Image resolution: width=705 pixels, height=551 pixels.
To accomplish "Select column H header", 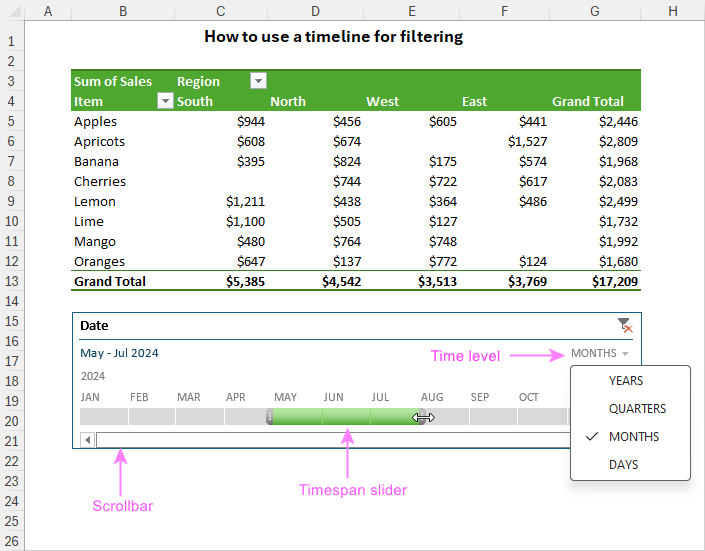I will pyautogui.click(x=673, y=10).
